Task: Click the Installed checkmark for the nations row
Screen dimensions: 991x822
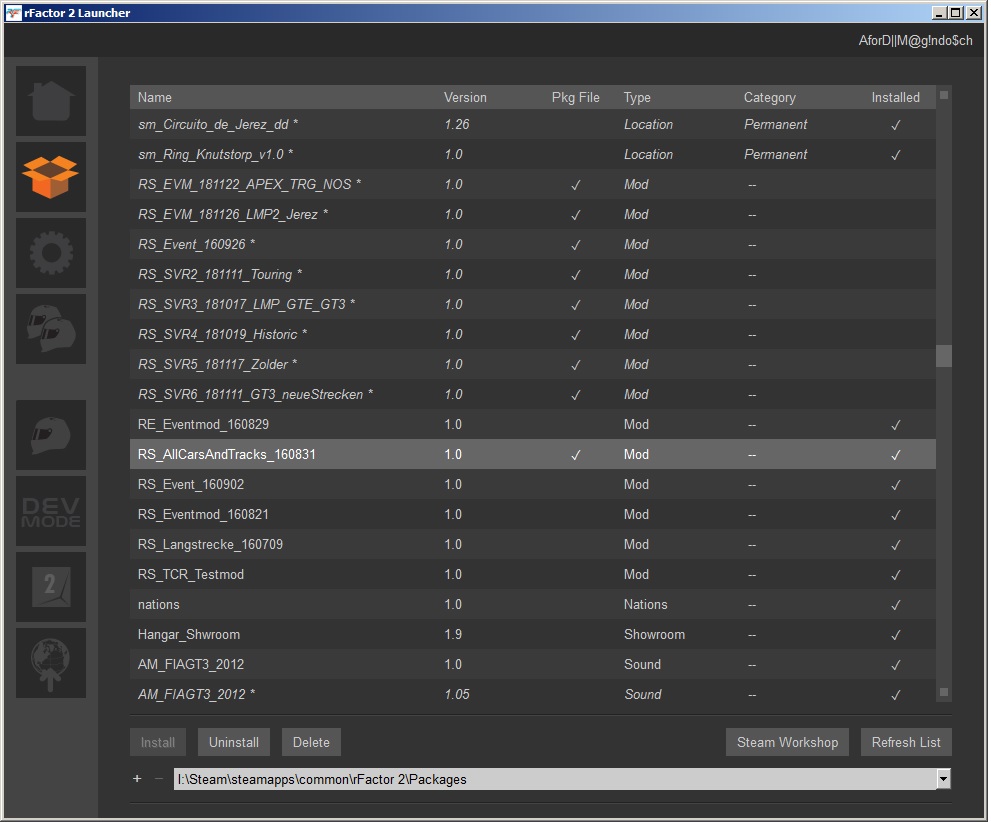Action: coord(895,605)
